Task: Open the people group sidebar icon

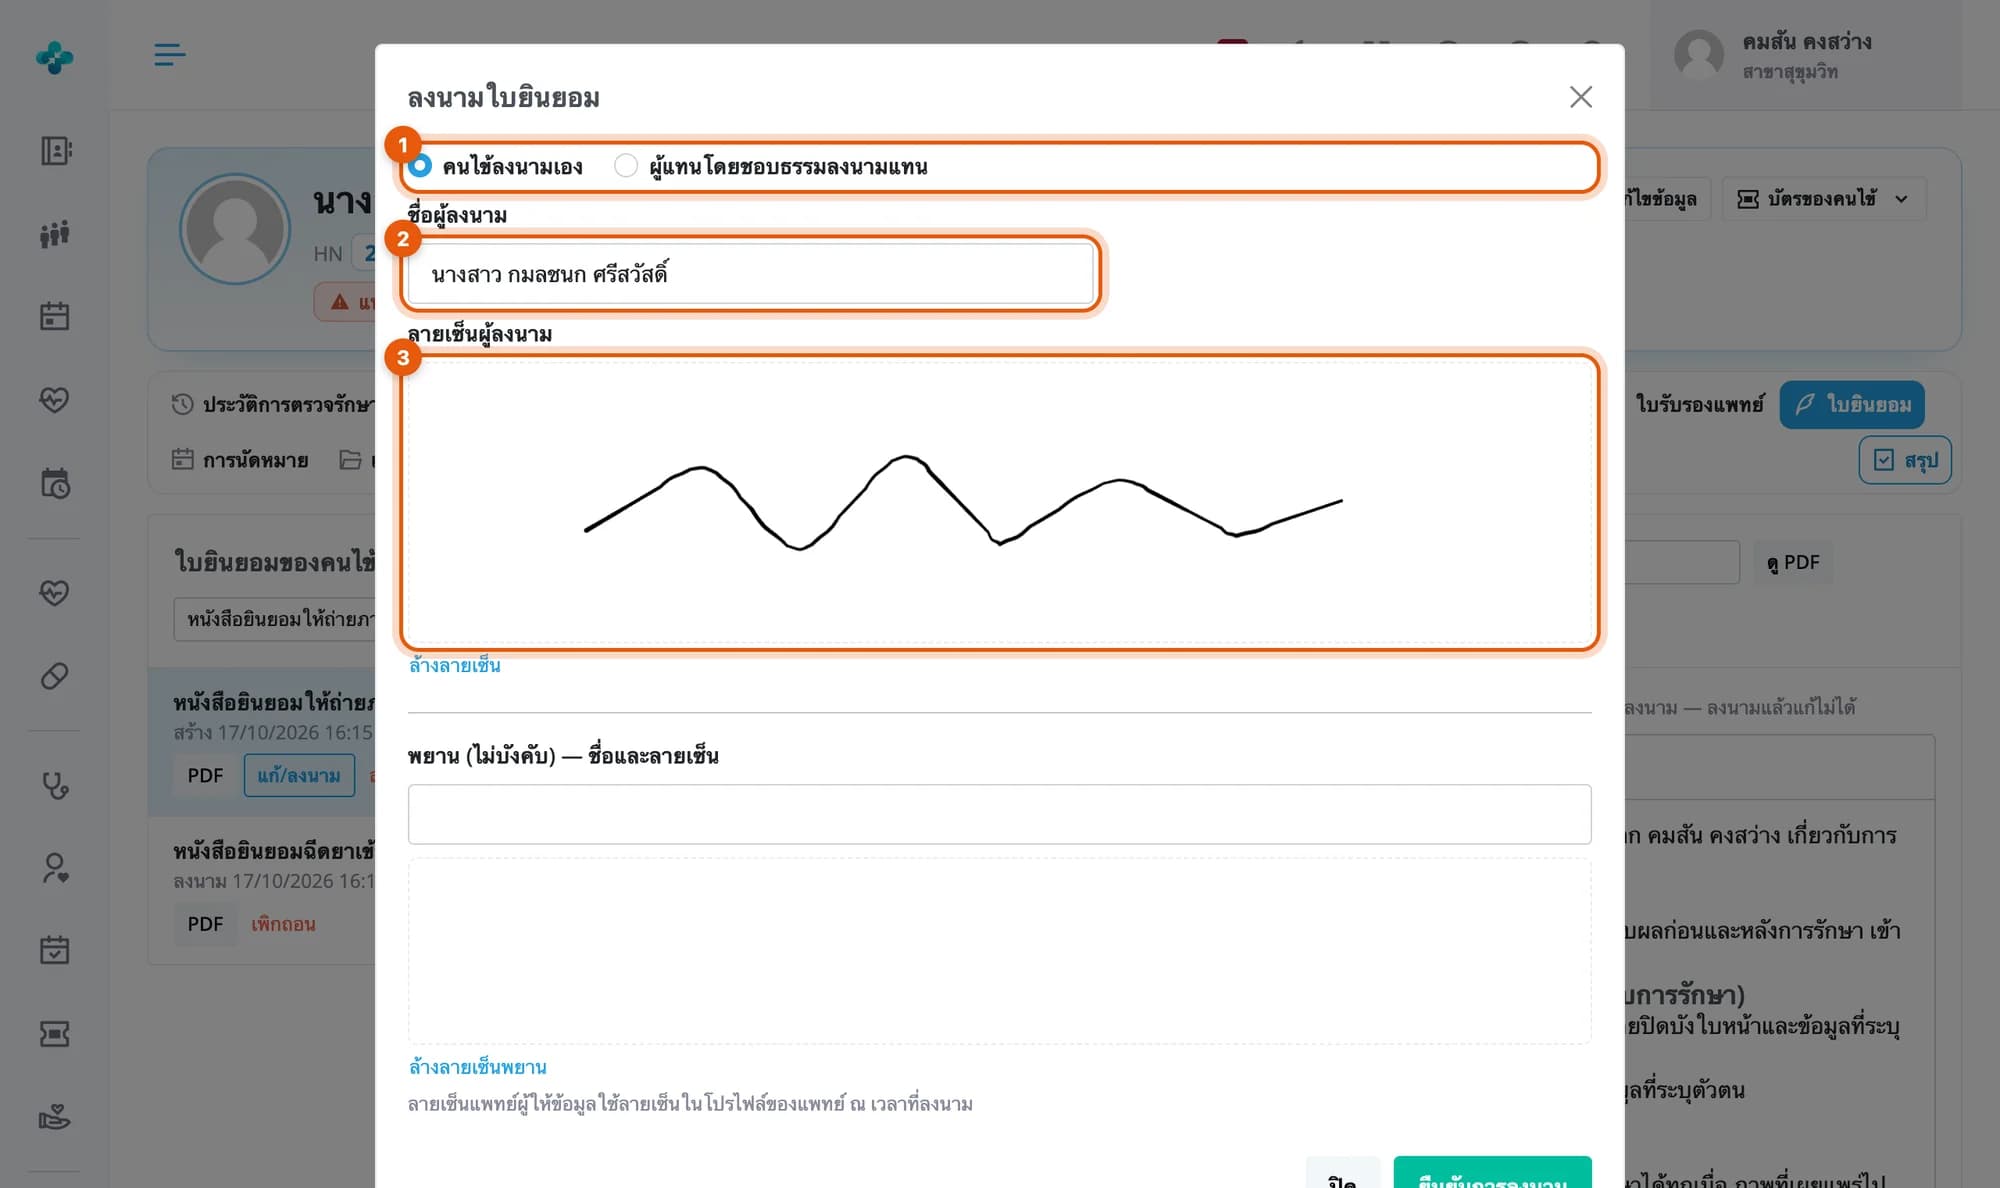Action: (x=55, y=234)
